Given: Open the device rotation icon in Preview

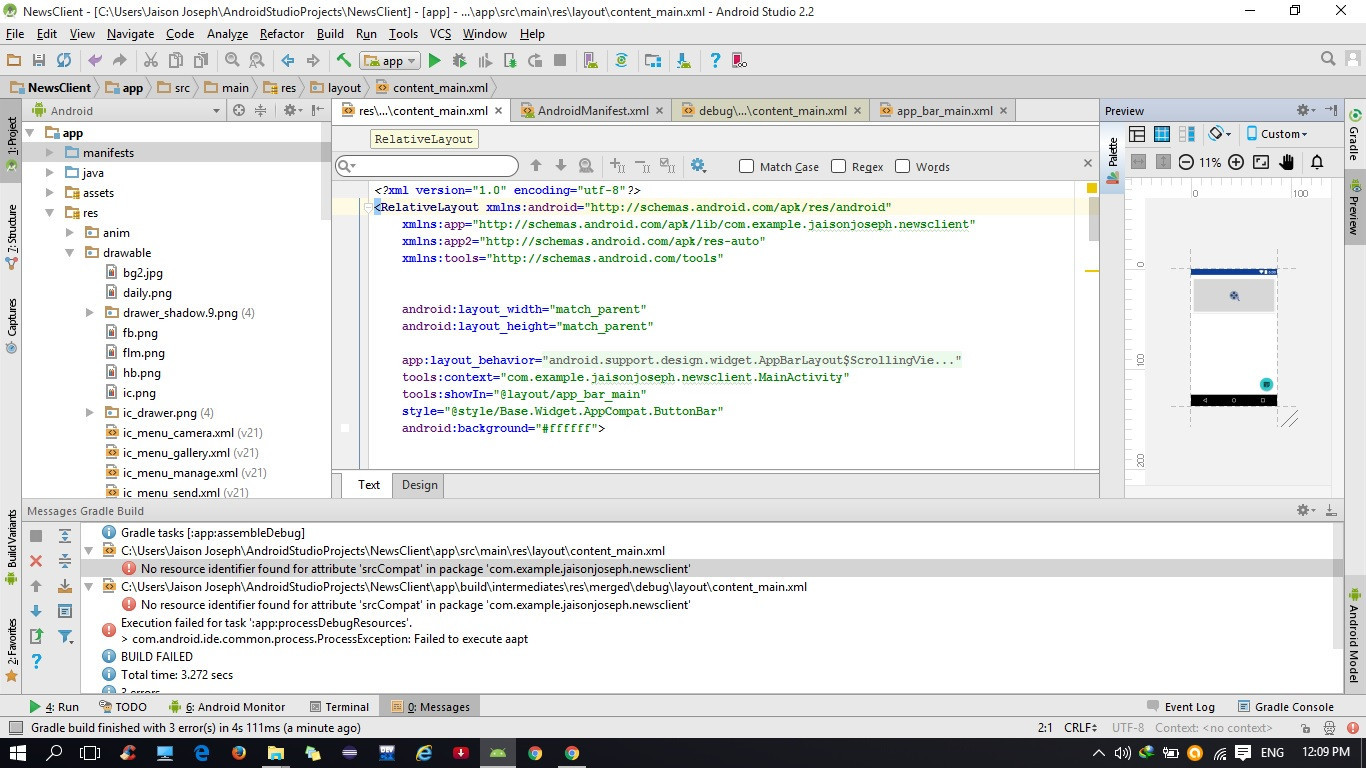Looking at the screenshot, I should pyautogui.click(x=1218, y=133).
